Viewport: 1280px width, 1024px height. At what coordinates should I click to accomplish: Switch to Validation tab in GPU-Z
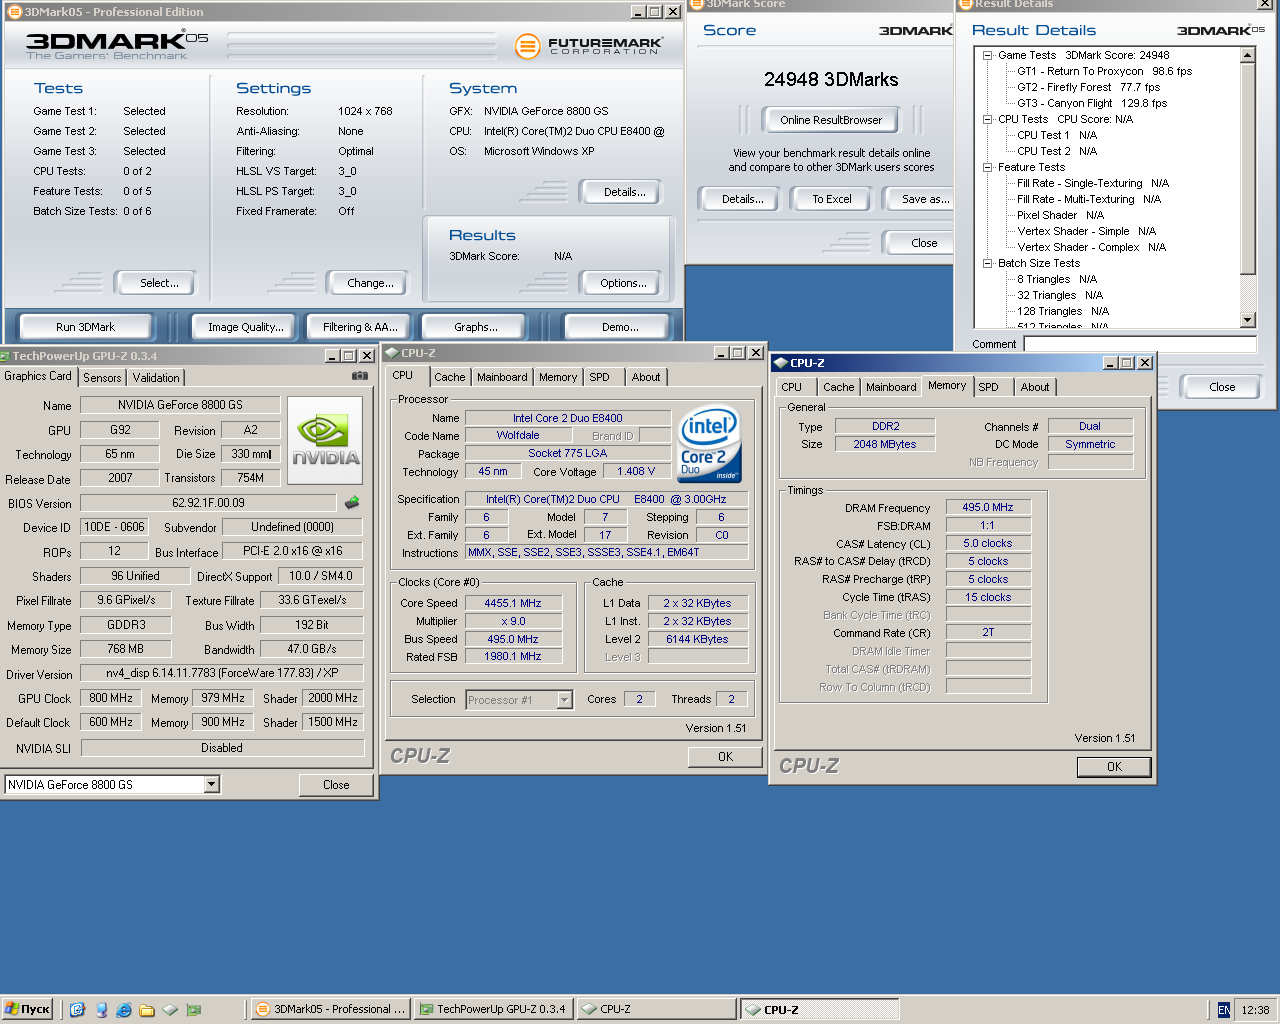click(x=156, y=378)
